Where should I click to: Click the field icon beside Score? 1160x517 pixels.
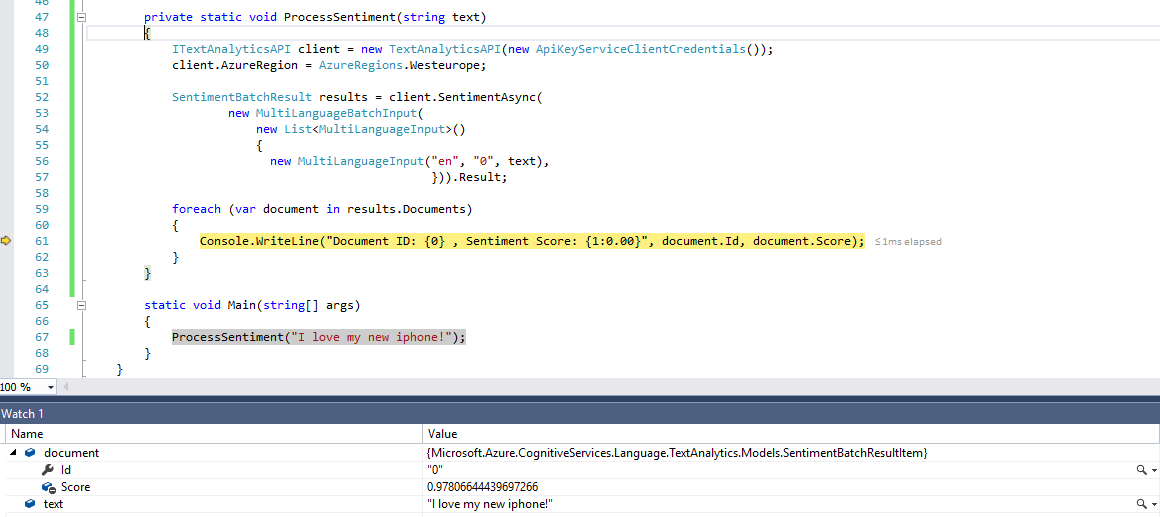point(49,487)
